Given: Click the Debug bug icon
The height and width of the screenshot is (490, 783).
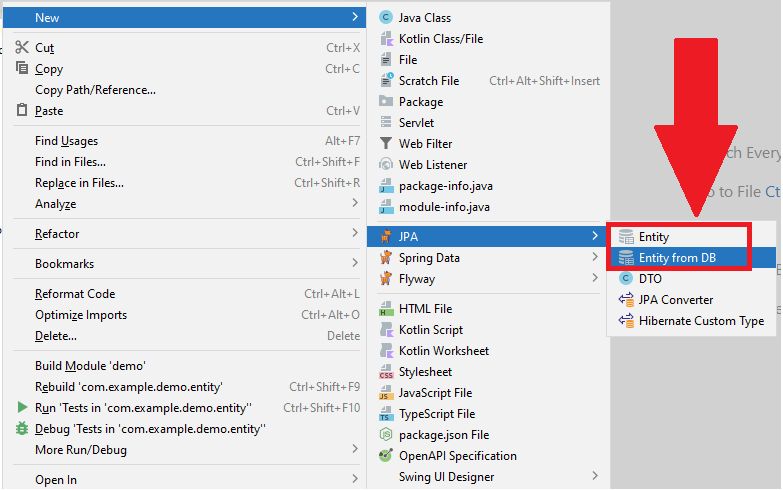Looking at the screenshot, I should pos(22,429).
